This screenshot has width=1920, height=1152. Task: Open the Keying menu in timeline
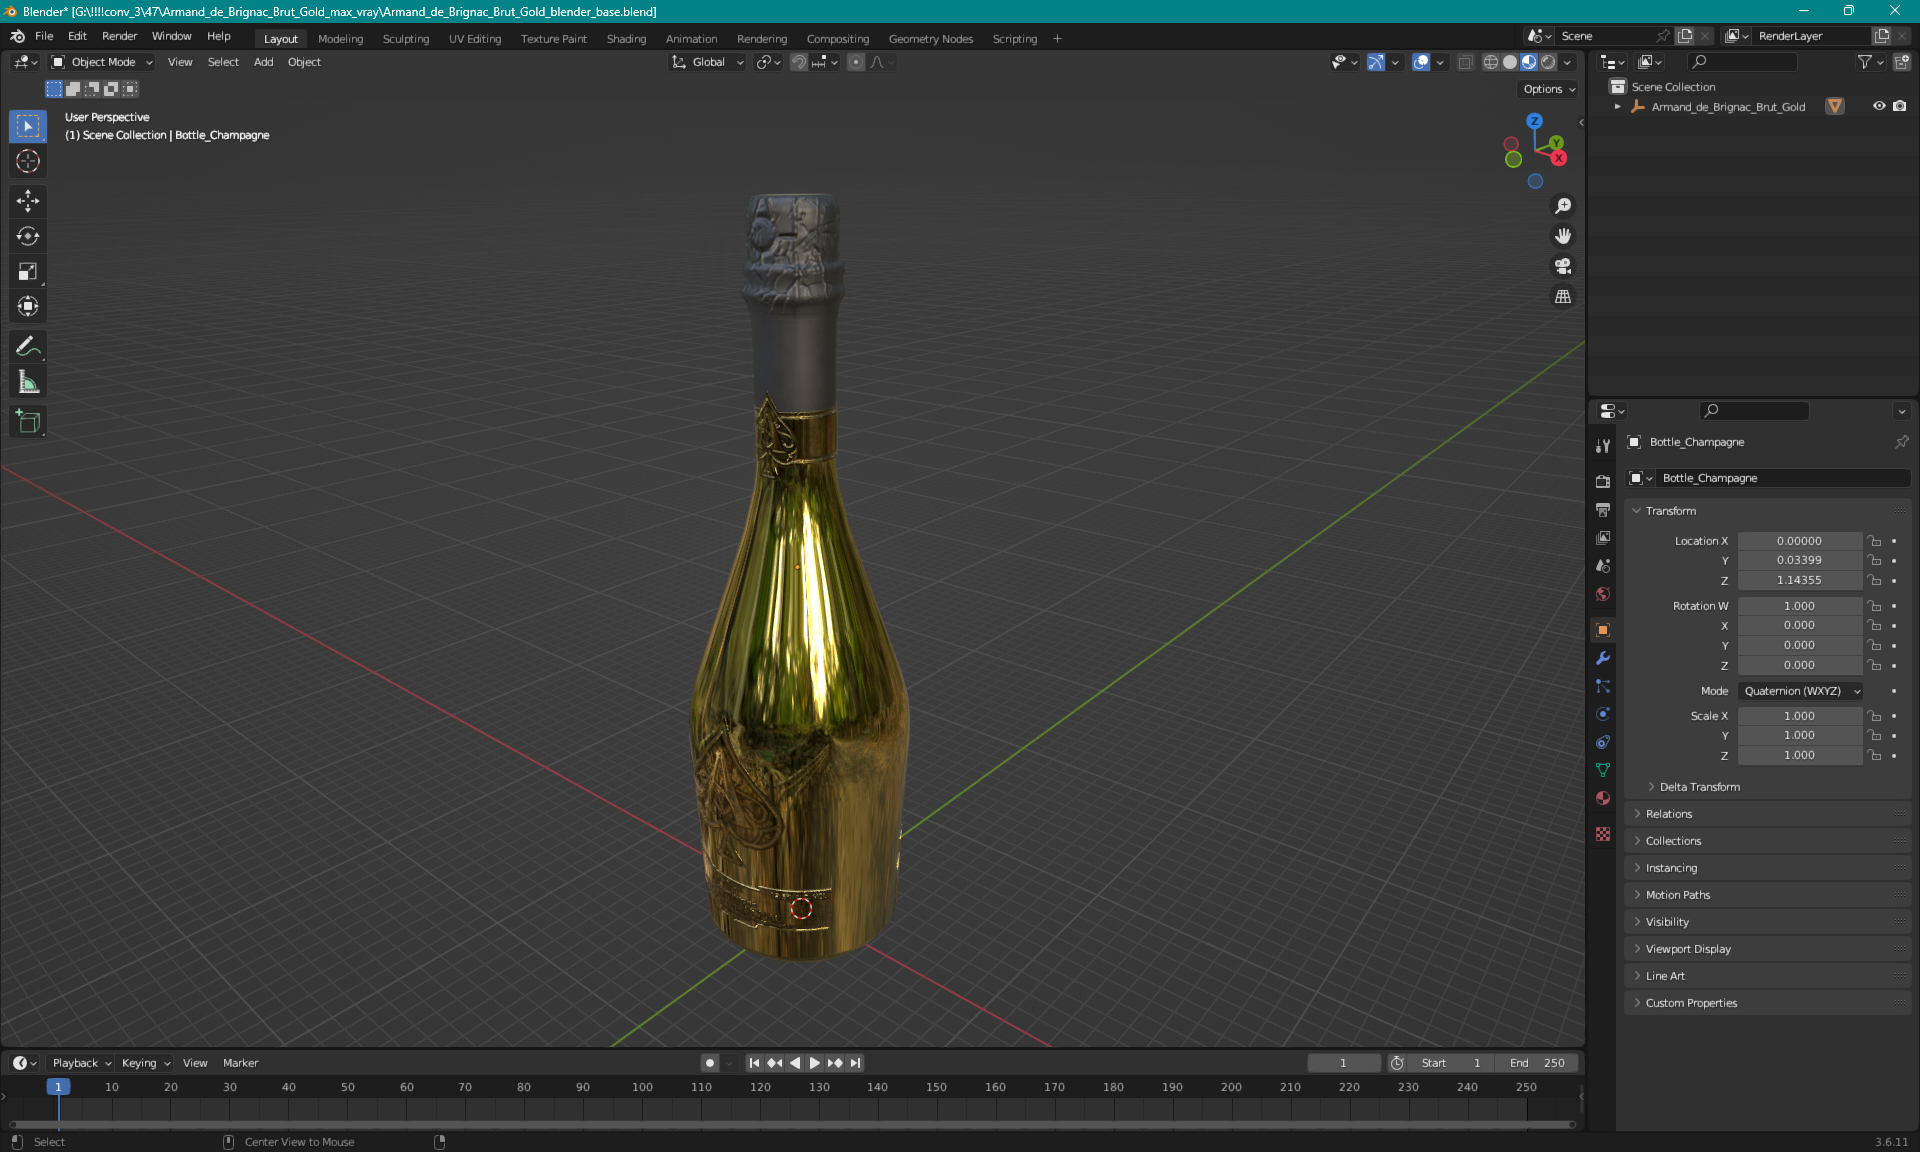[145, 1063]
